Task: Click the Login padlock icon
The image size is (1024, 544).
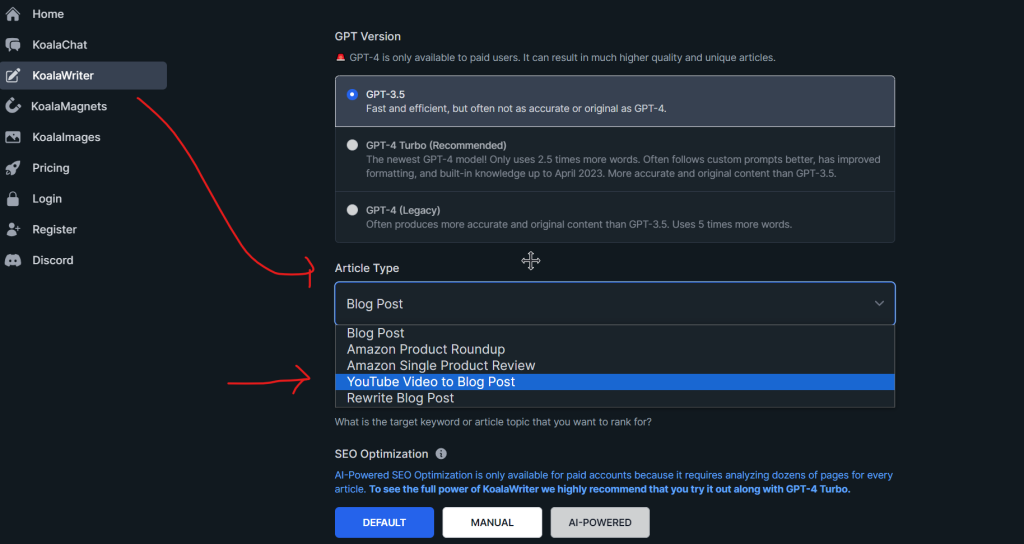Action: (x=12, y=199)
